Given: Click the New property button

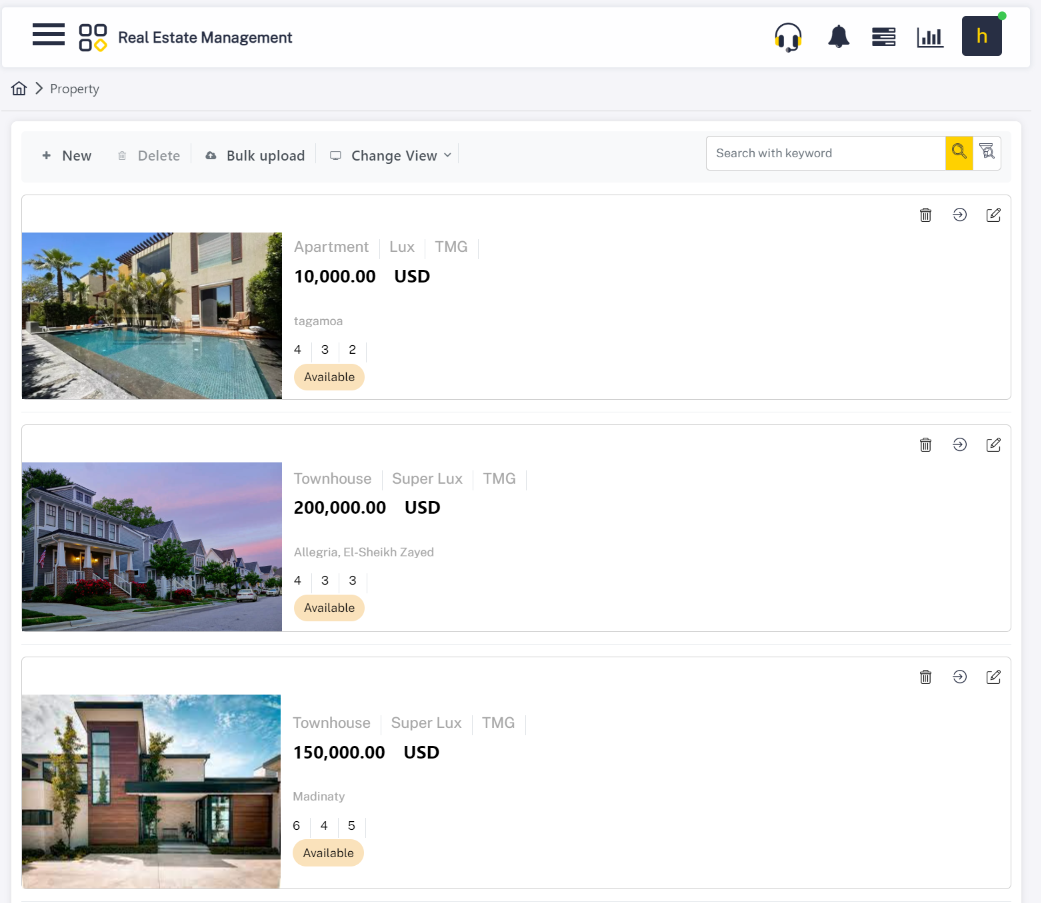Looking at the screenshot, I should coord(67,156).
